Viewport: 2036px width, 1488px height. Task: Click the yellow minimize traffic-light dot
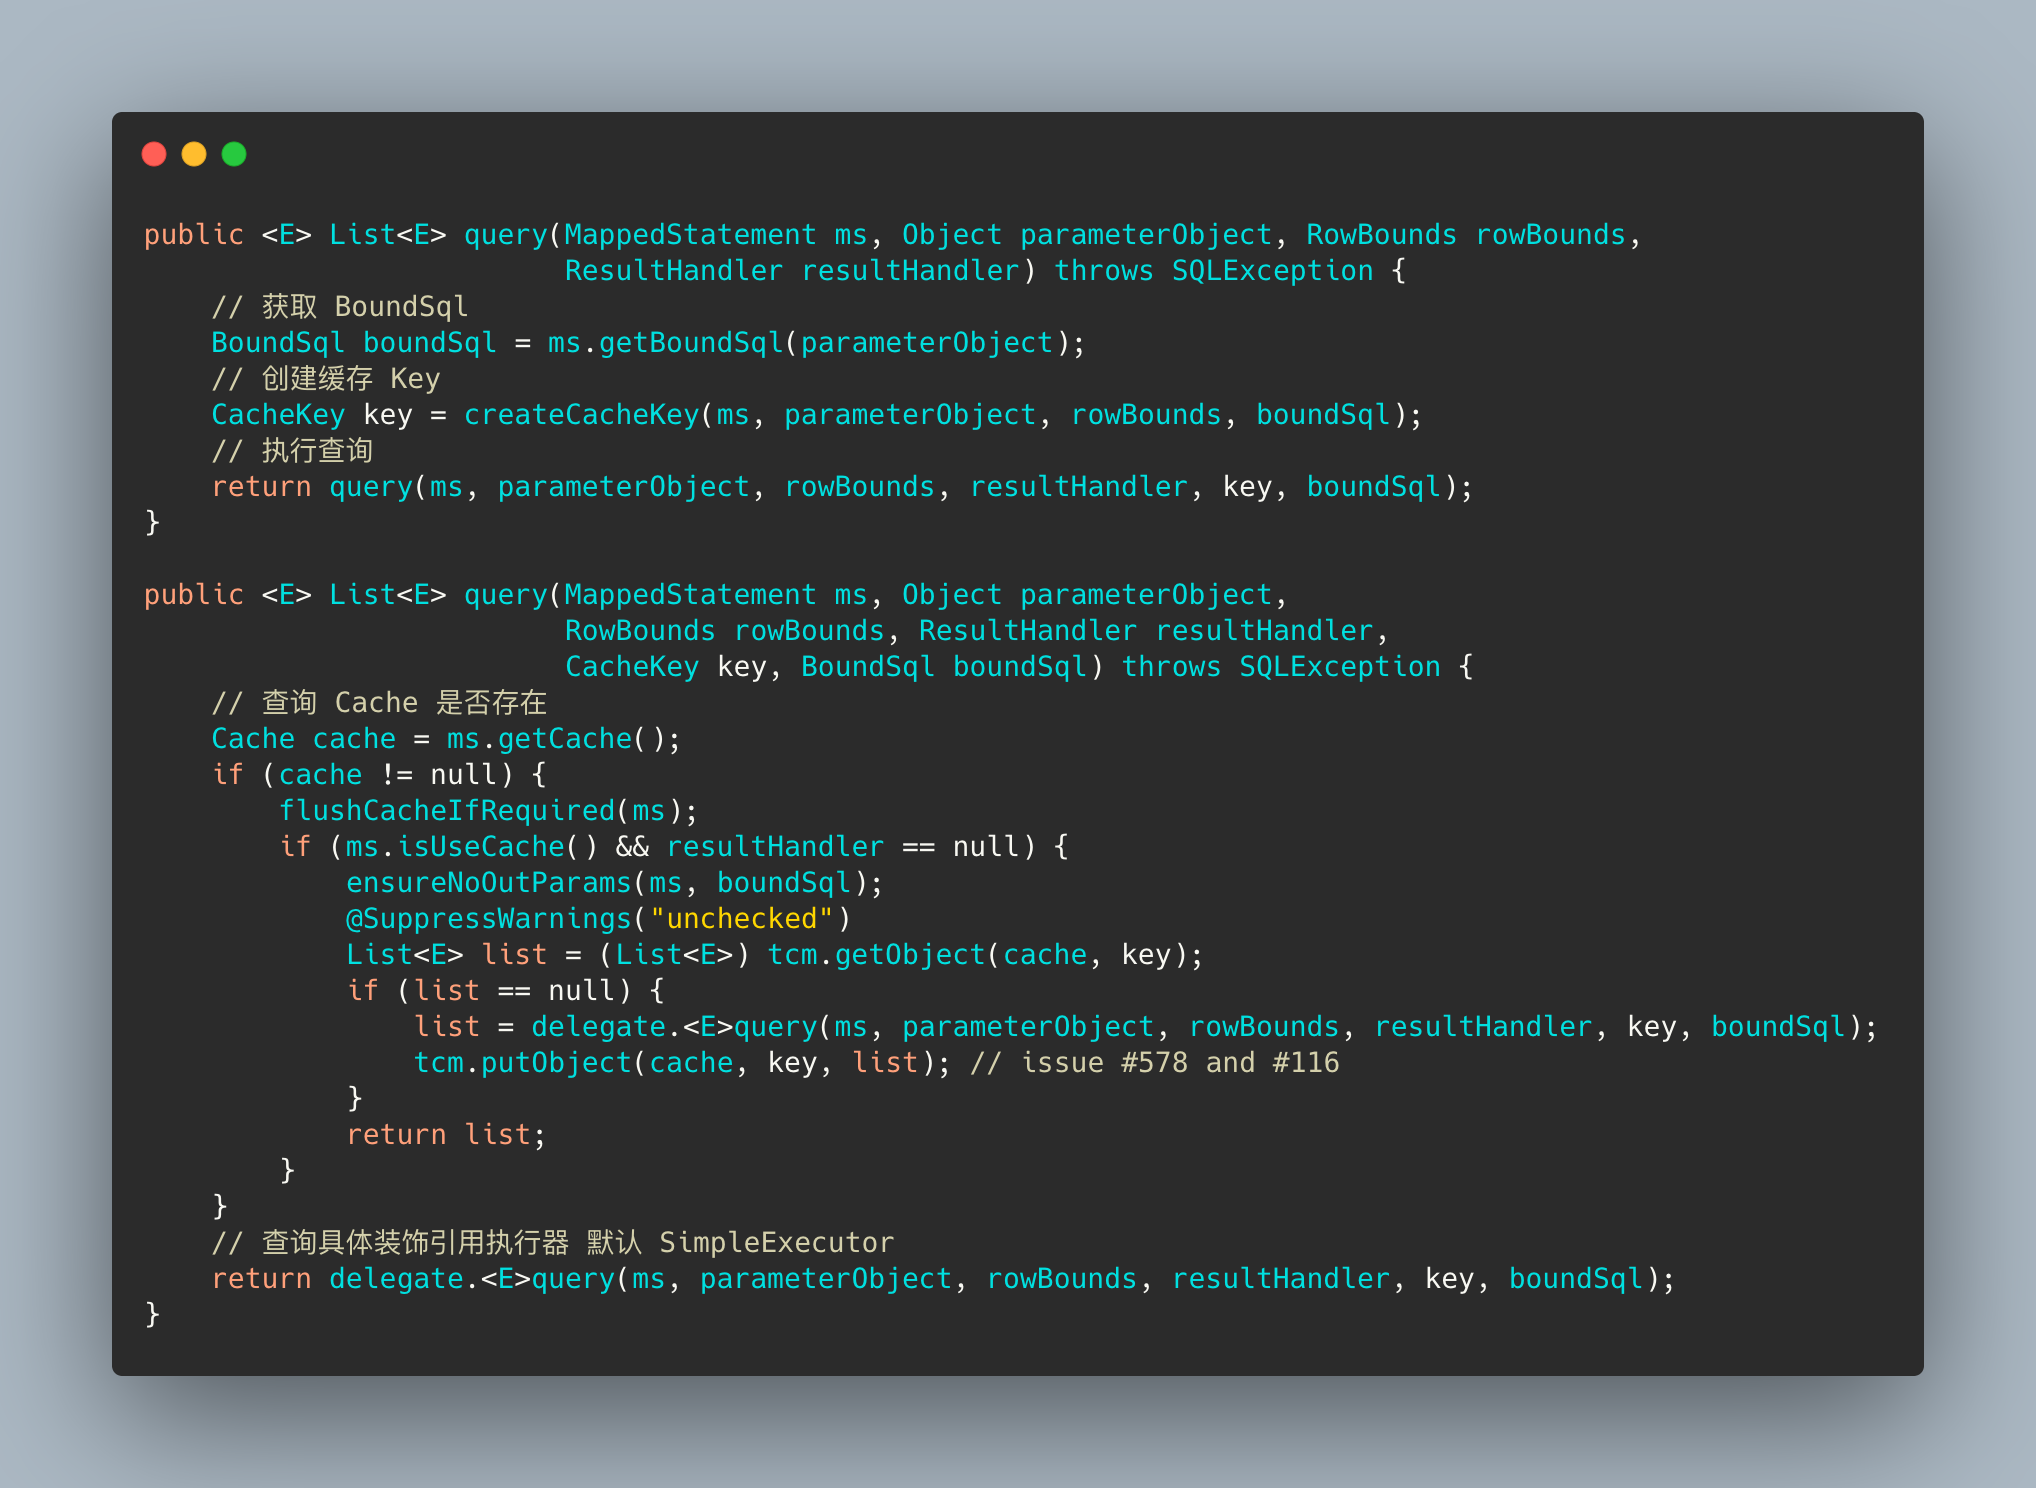tap(194, 154)
